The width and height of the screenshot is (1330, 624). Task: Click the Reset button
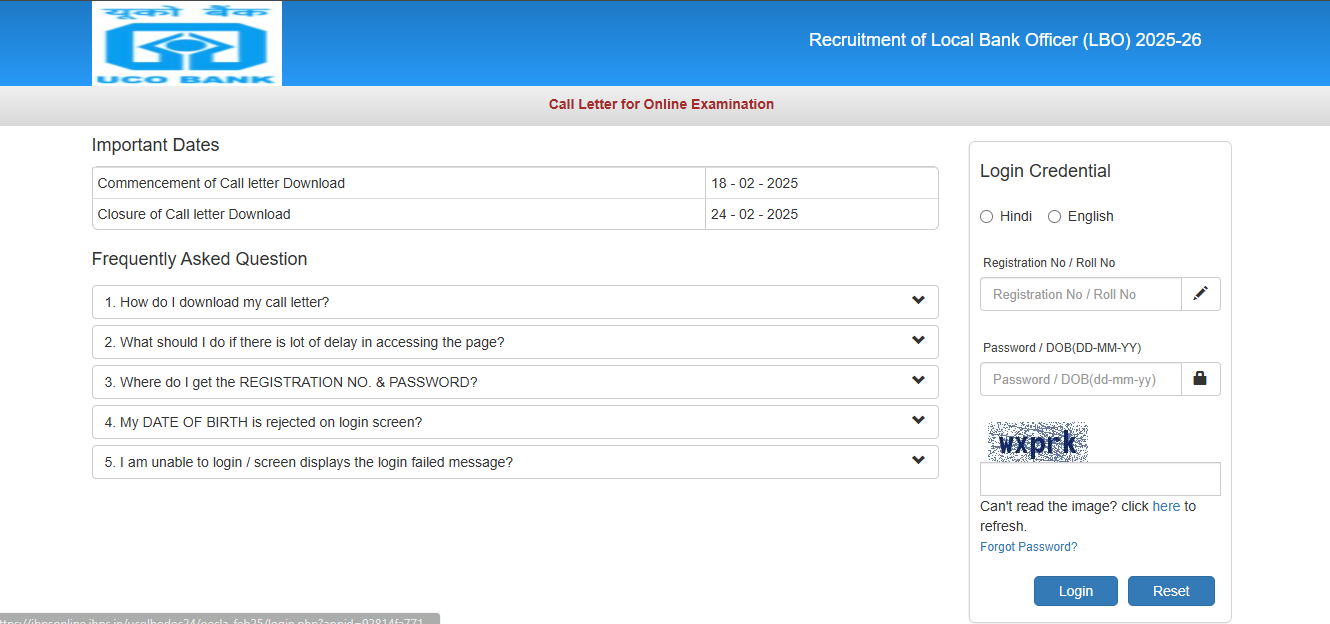(x=1170, y=590)
